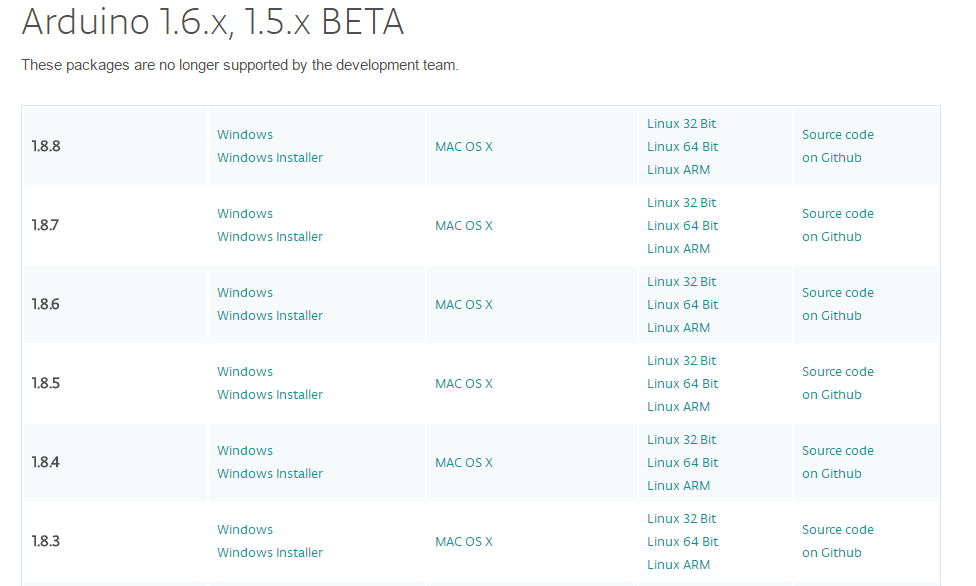
Task: Visit Source code on Github for 1.8.5
Action: [838, 383]
